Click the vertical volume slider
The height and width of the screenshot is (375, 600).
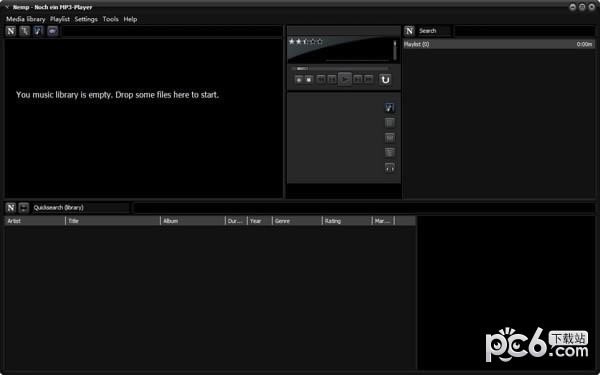(x=395, y=50)
